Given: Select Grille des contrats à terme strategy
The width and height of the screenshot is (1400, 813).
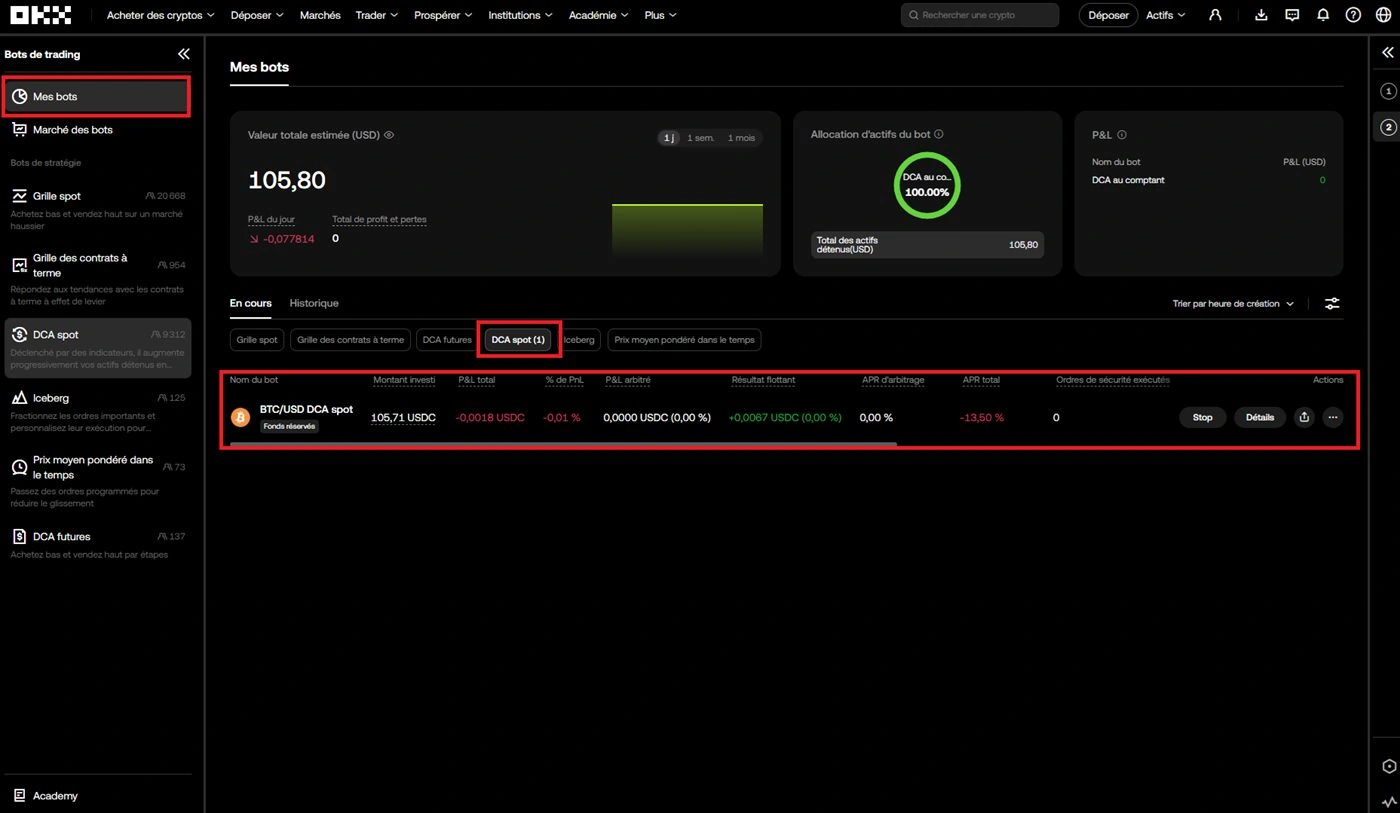Looking at the screenshot, I should (96, 277).
